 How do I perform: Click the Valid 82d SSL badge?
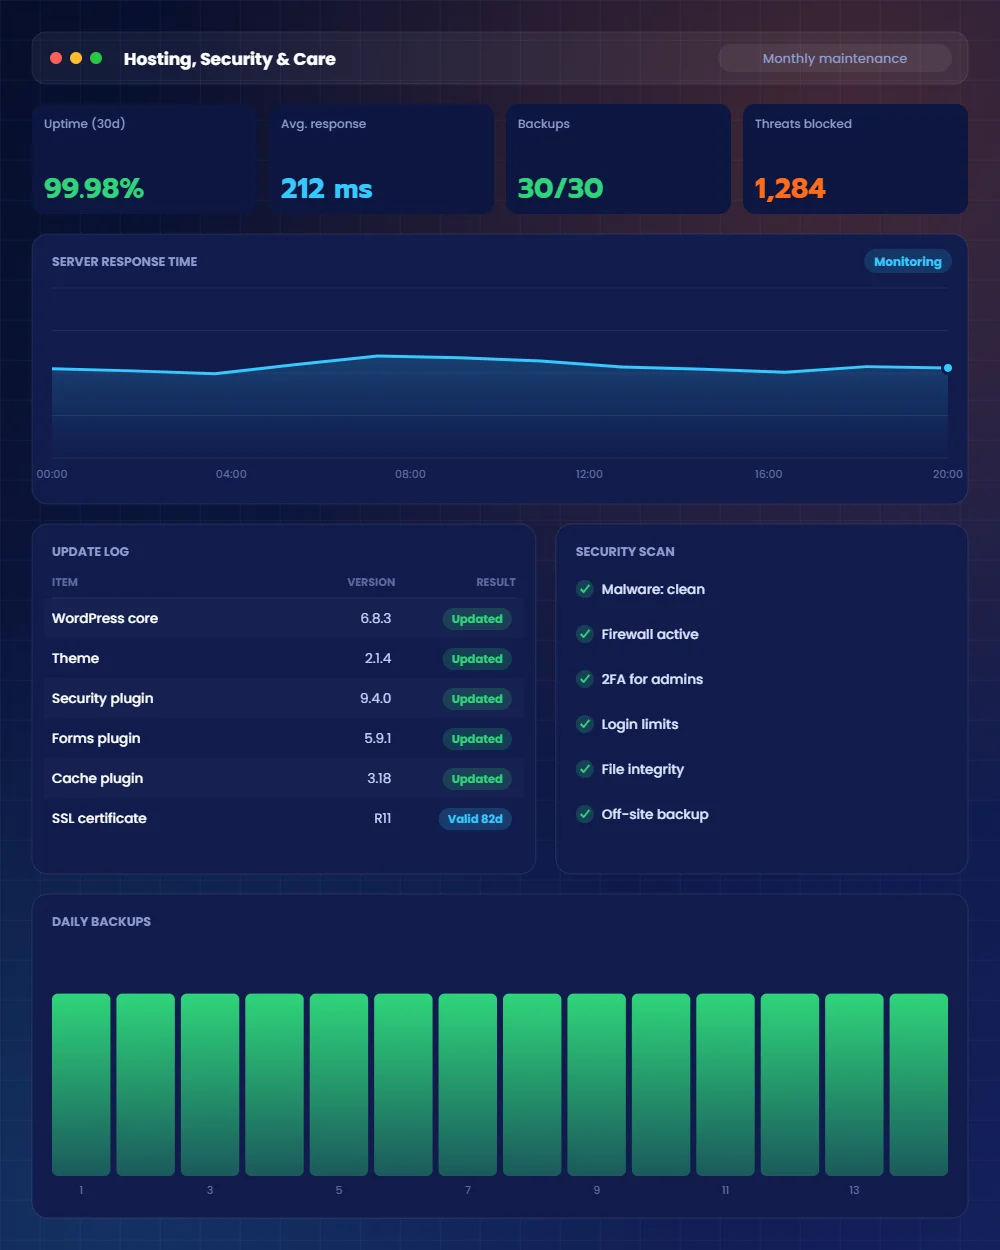475,819
